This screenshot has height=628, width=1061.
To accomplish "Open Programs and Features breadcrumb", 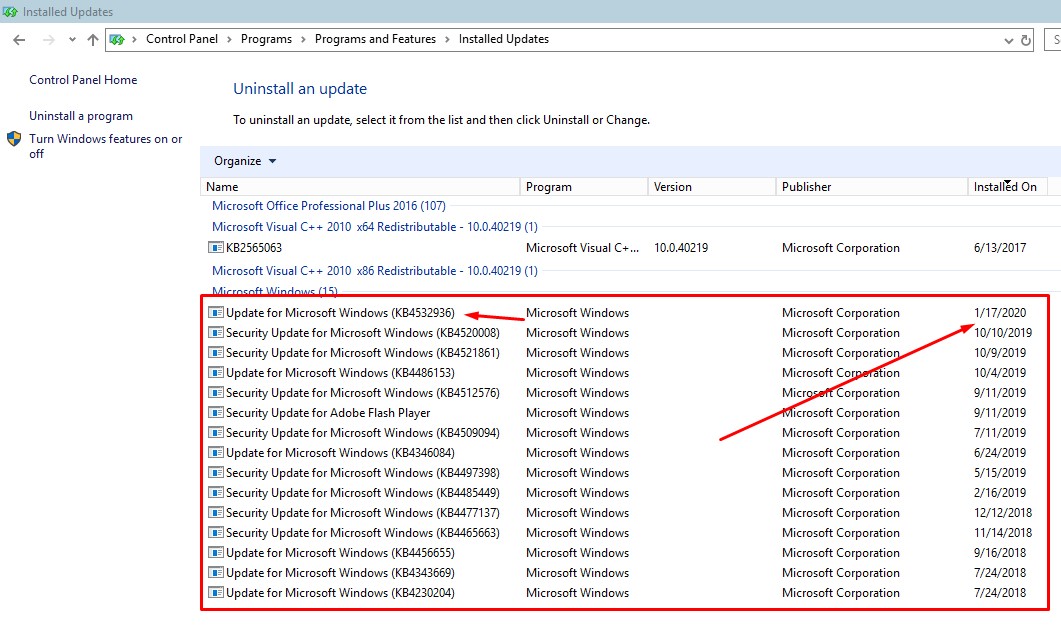I will 376,39.
